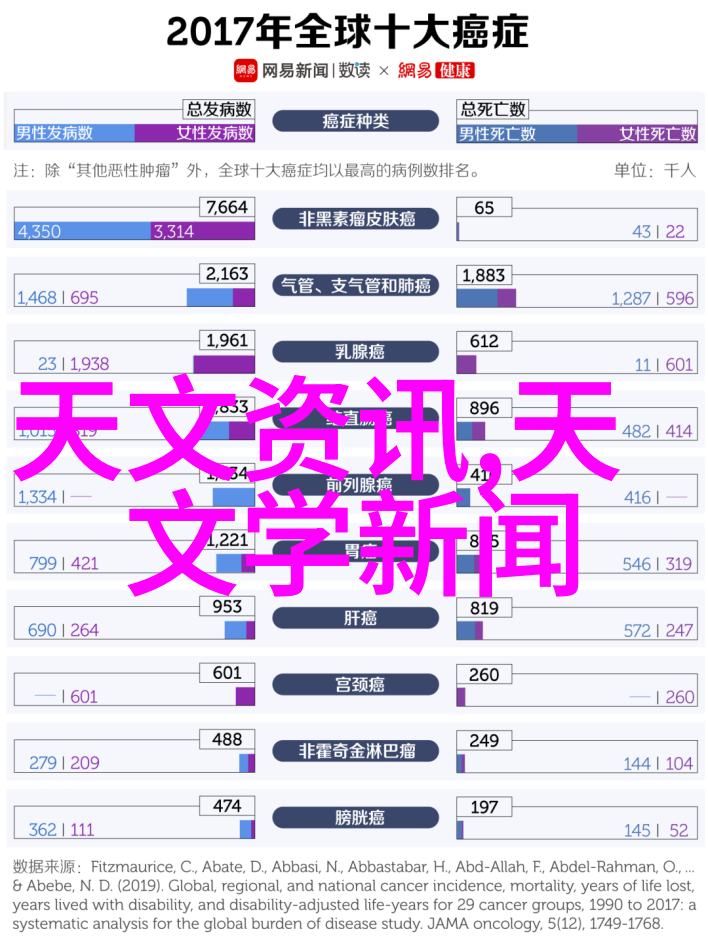Click the red 健康 health badge
This screenshot has height=944, width=708.
point(455,71)
